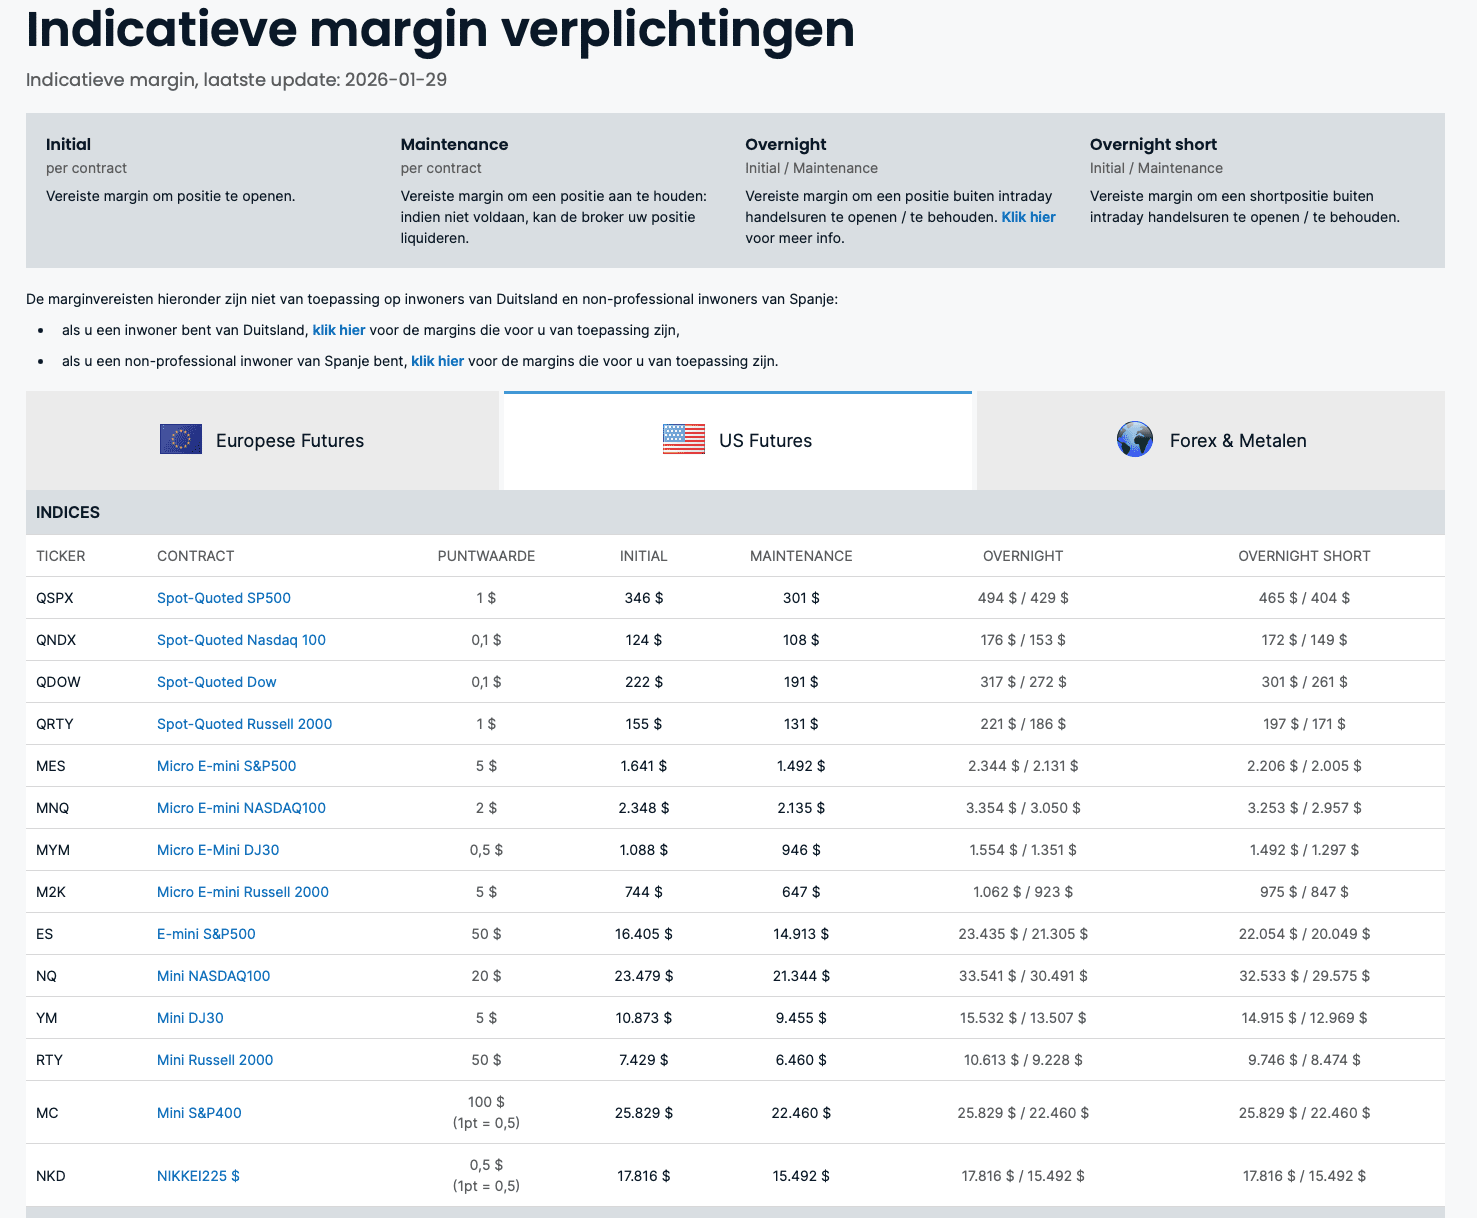The height and width of the screenshot is (1218, 1477).
Task: Click the TICKER column header
Action: (61, 556)
